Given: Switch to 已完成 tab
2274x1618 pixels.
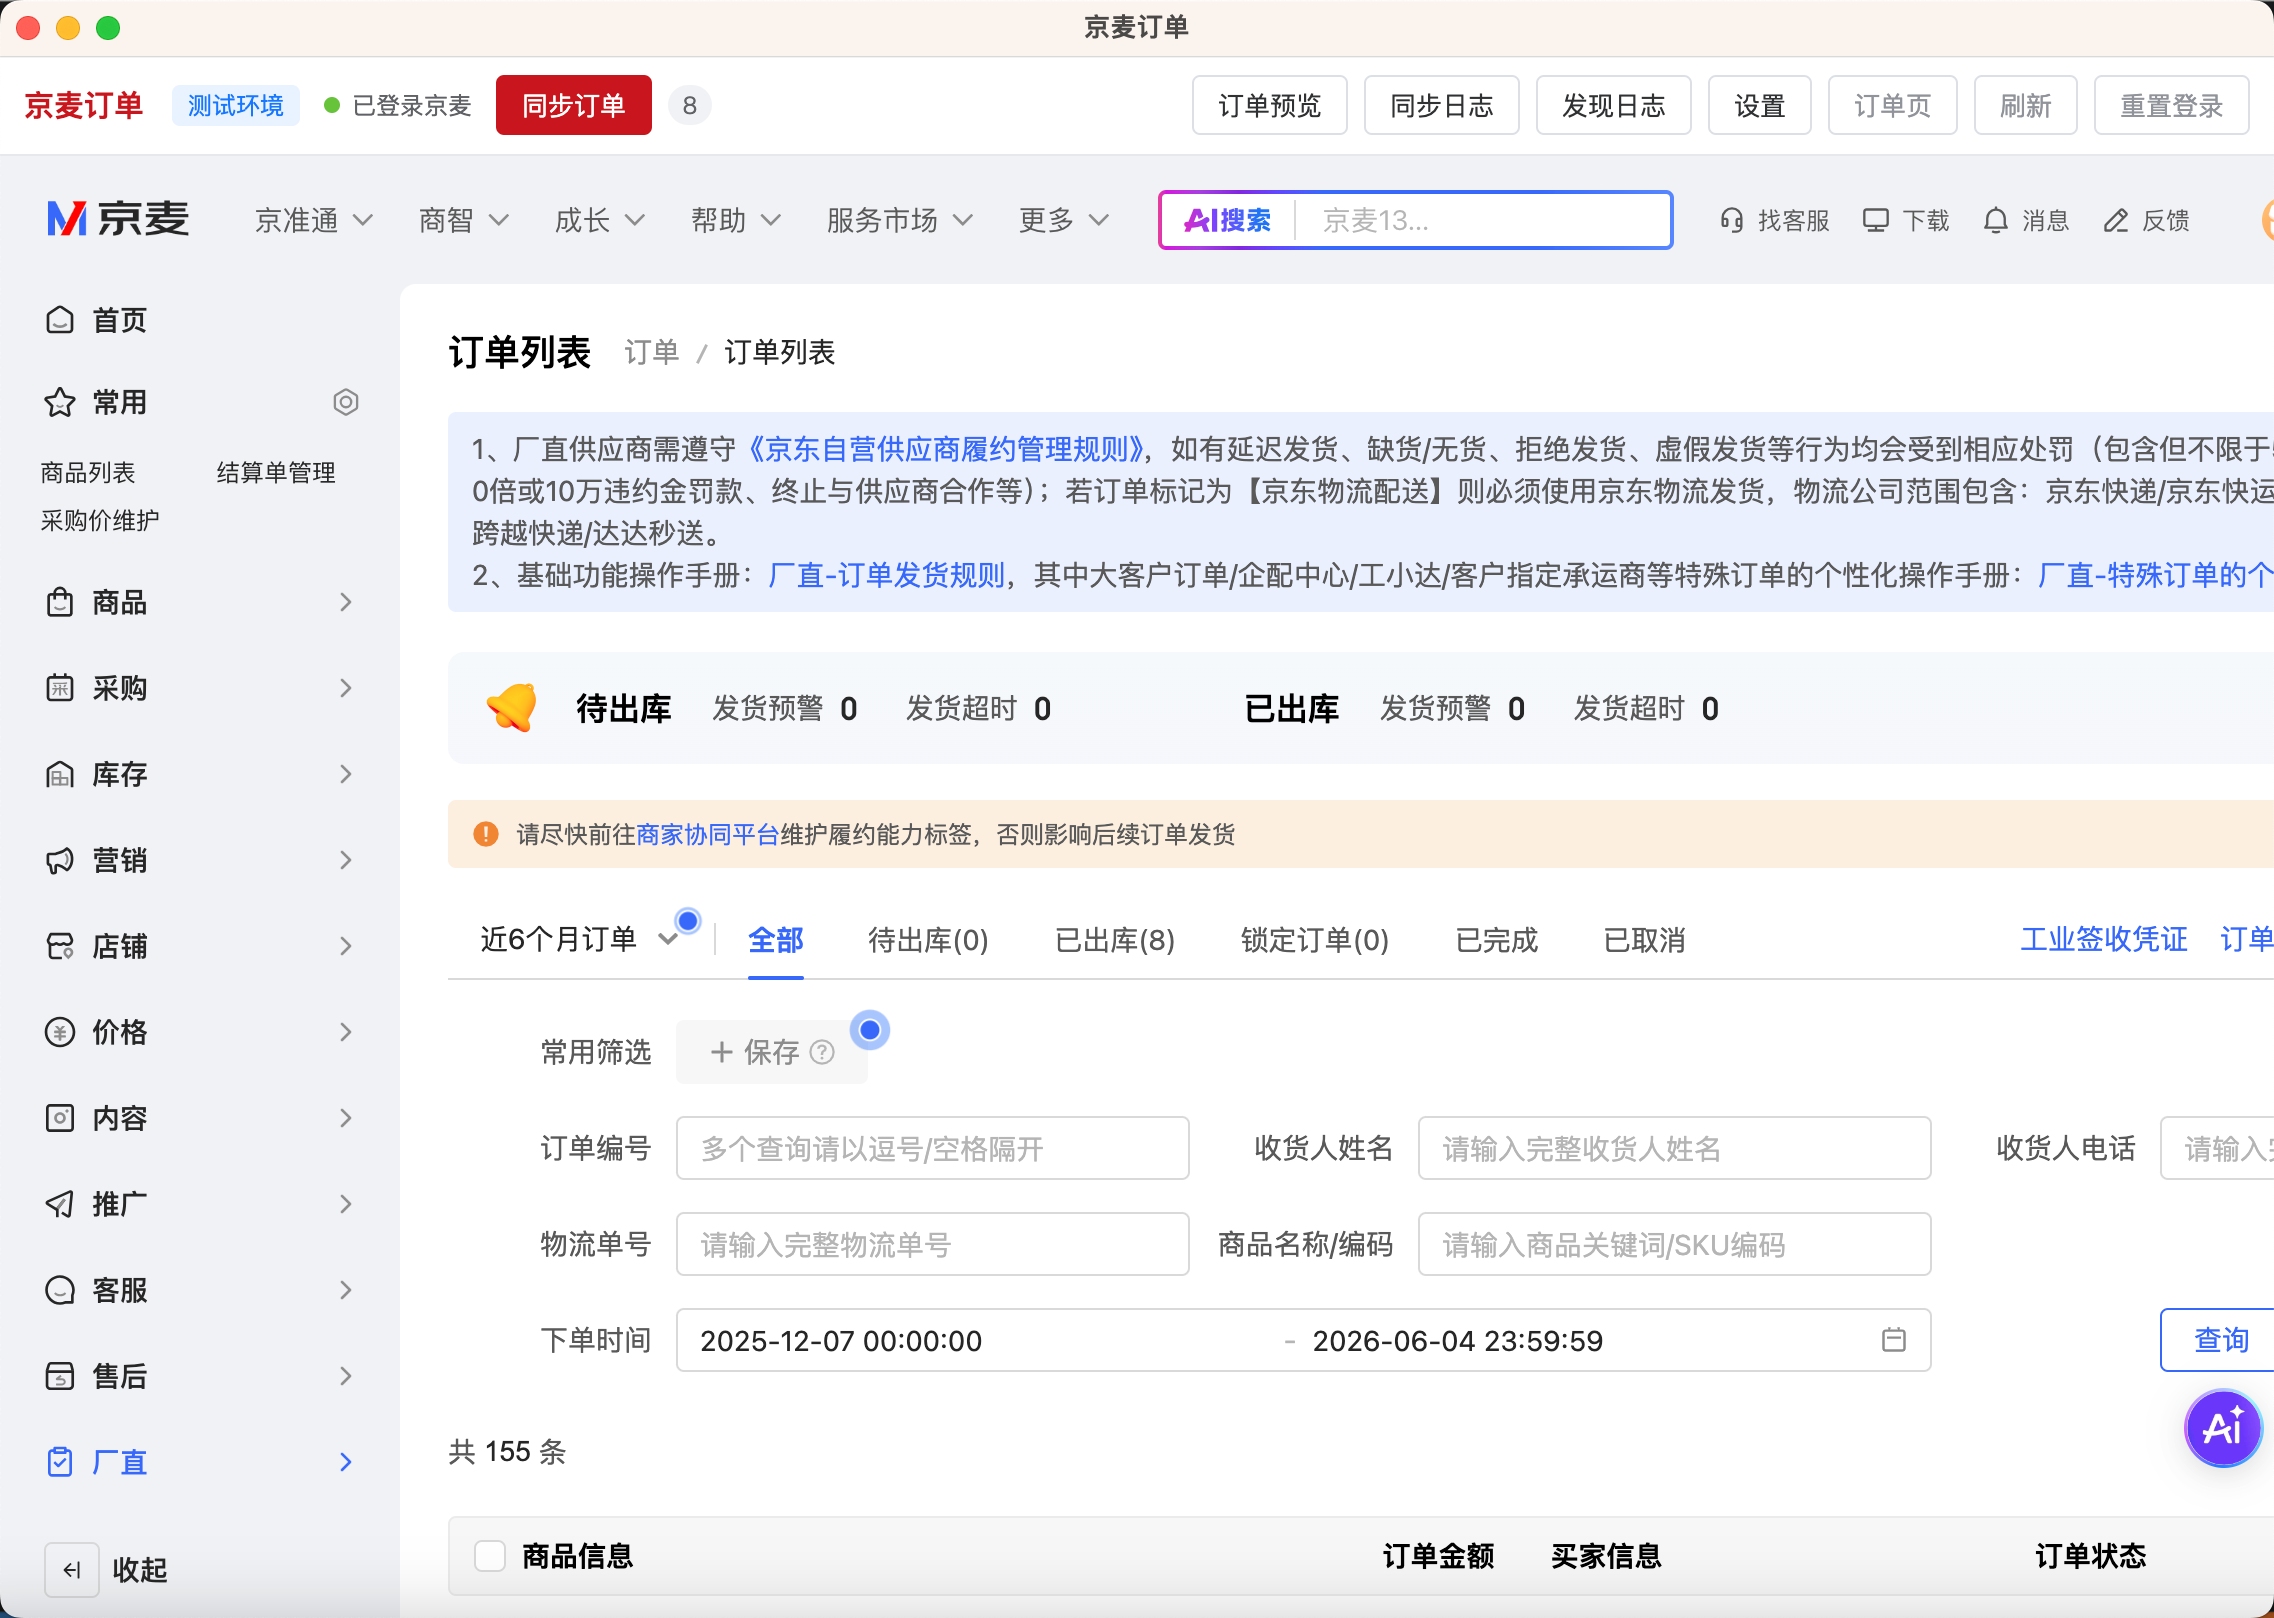Looking at the screenshot, I should 1497,940.
